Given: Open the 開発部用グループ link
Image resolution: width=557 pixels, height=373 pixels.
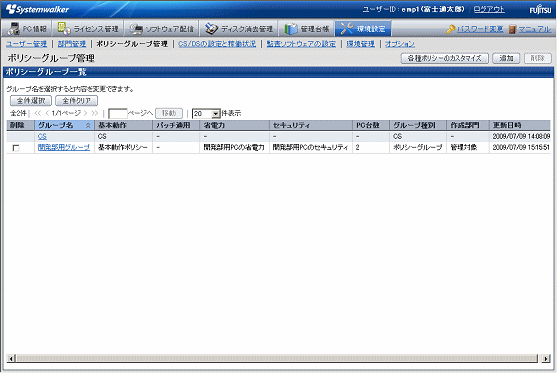Looking at the screenshot, I should click(64, 147).
